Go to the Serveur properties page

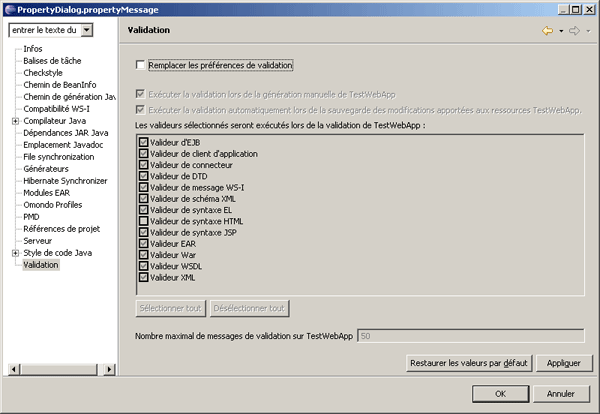38,241
